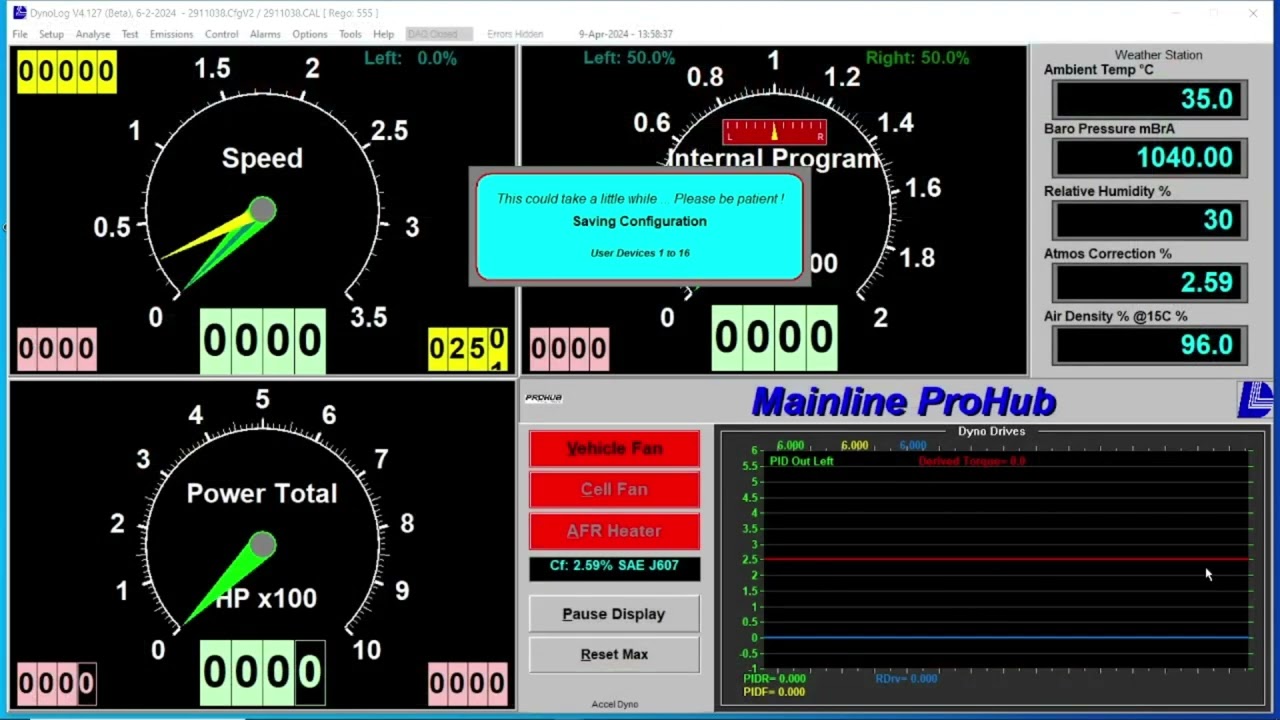Click the Saving Configuration dialog message
This screenshot has height=720, width=1280.
(x=640, y=221)
